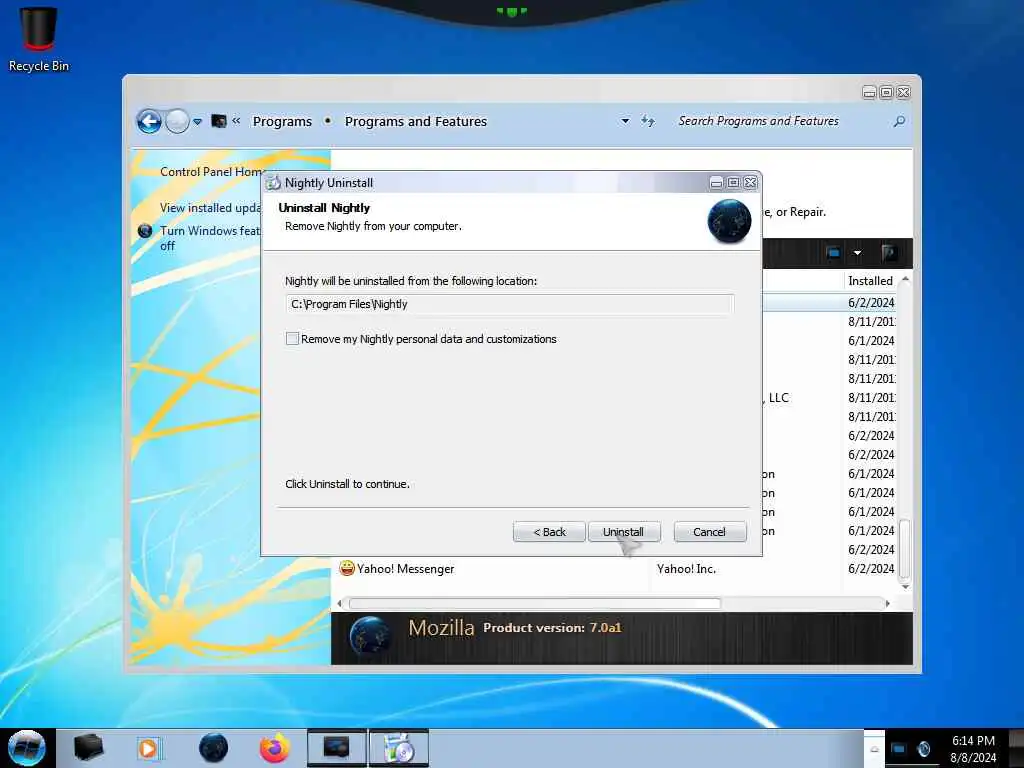
Task: Click the Nightly globe logo in the dialog header
Action: click(729, 221)
